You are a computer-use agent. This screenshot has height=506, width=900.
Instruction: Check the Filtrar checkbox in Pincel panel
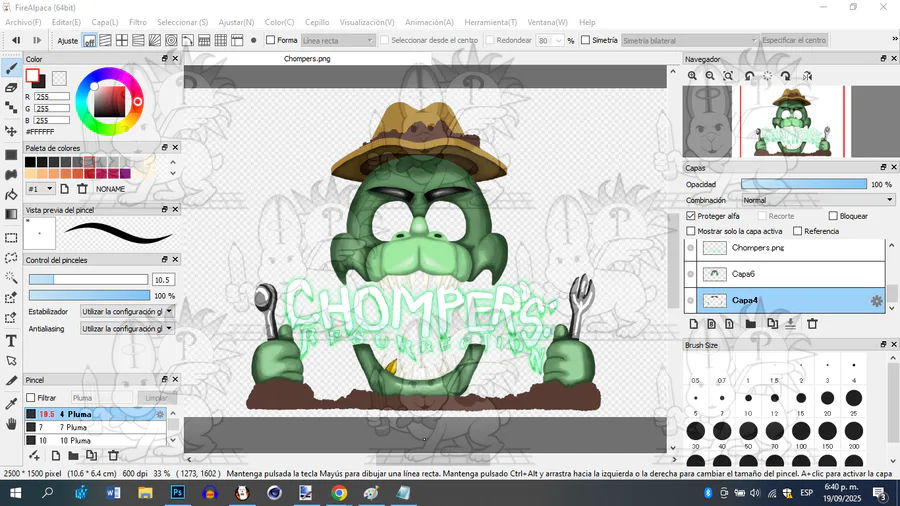tap(31, 398)
